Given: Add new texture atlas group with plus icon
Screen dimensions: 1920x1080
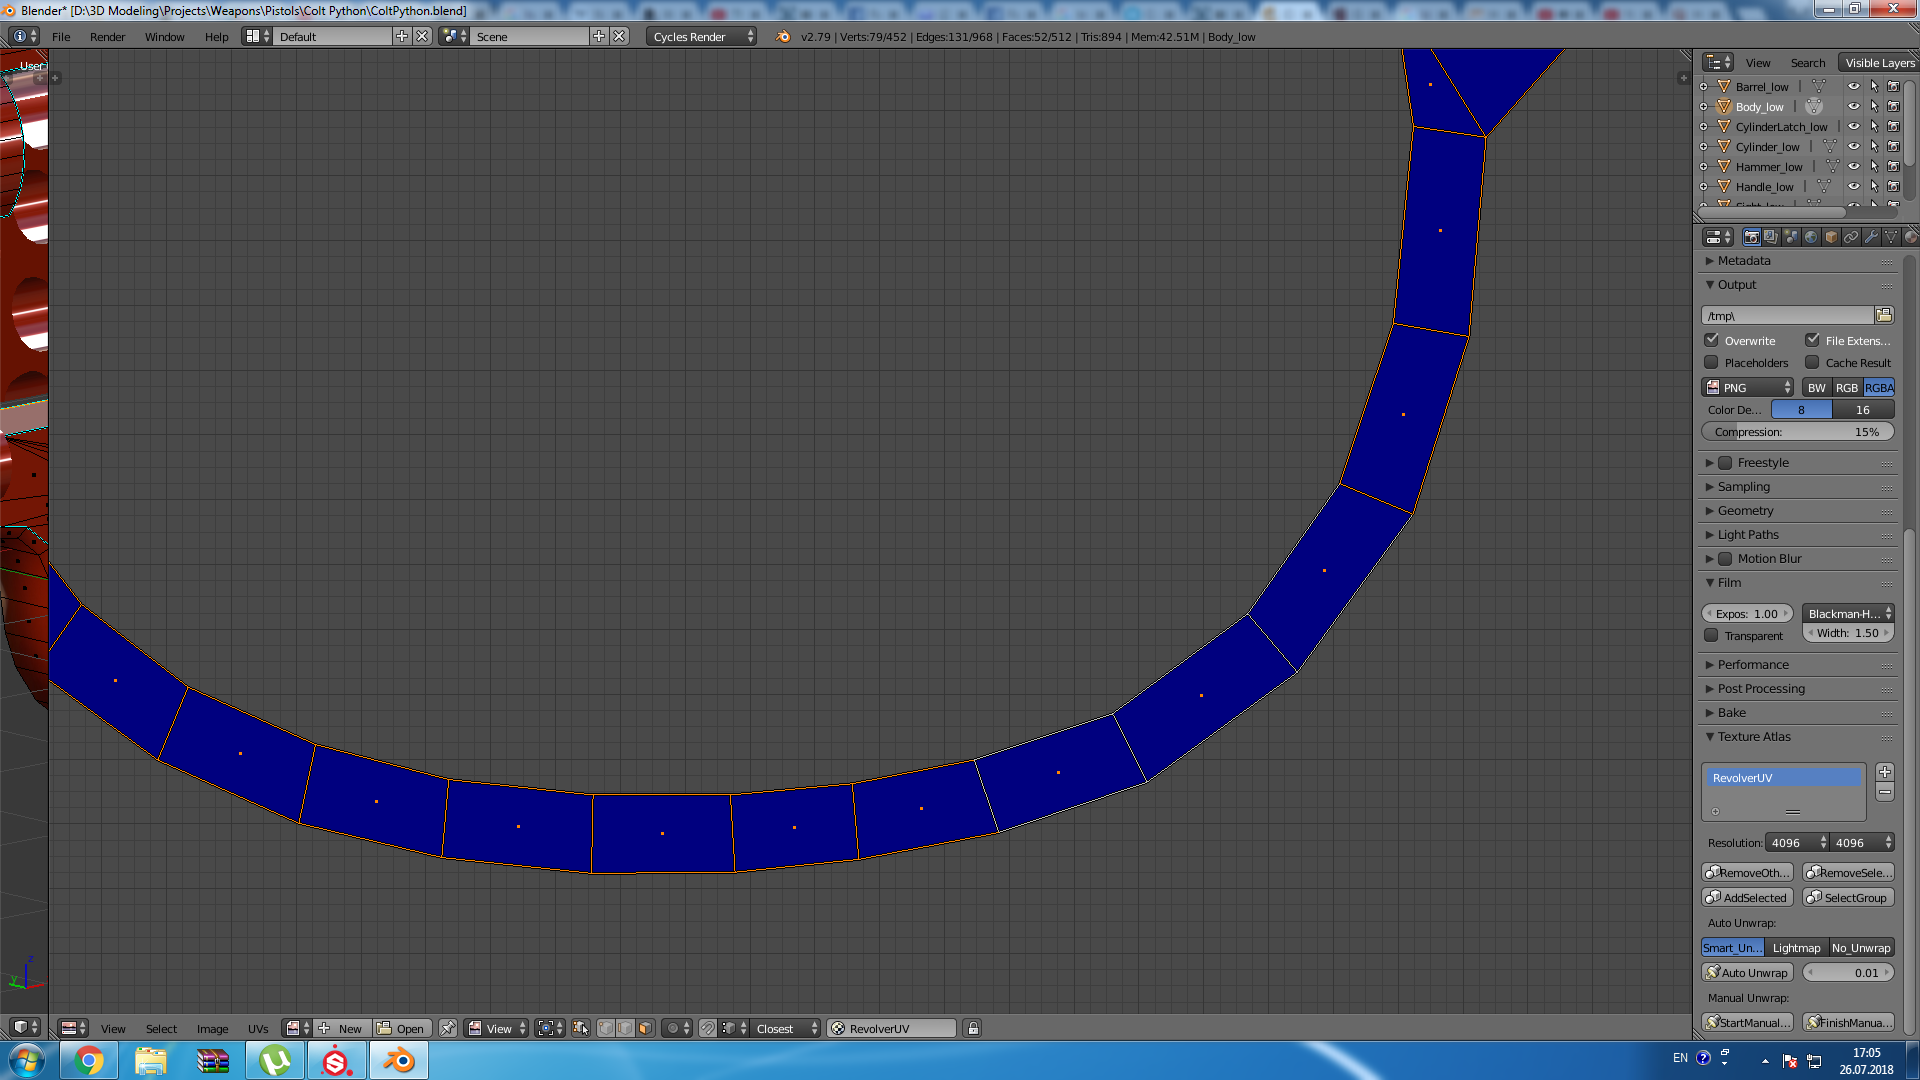Looking at the screenshot, I should [1885, 772].
